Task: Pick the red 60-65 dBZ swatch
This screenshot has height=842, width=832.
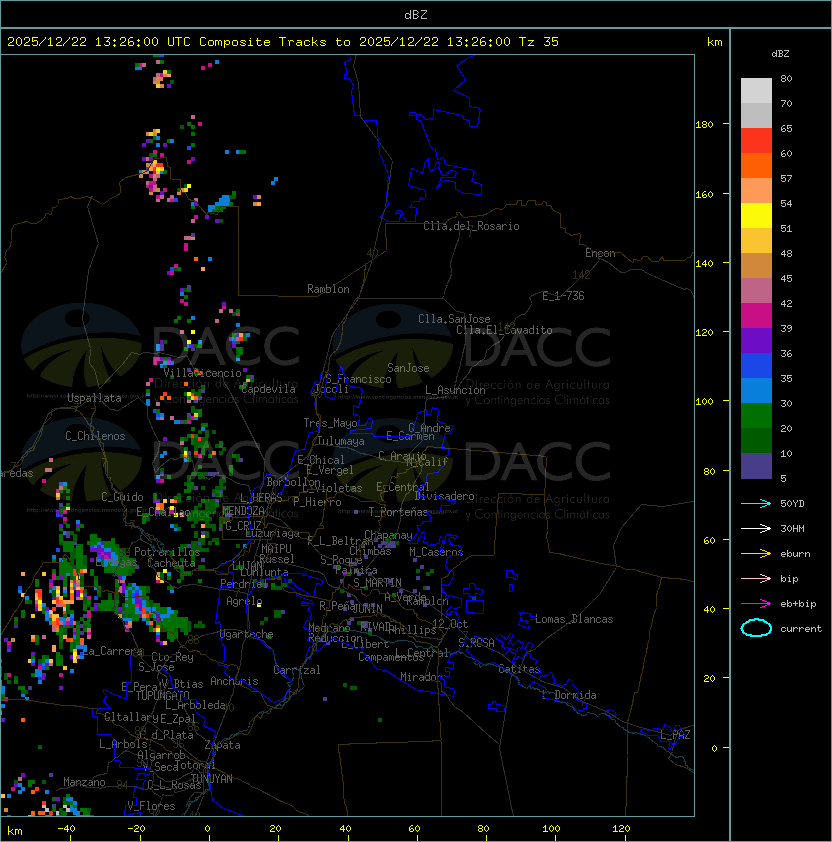Action: tap(756, 141)
